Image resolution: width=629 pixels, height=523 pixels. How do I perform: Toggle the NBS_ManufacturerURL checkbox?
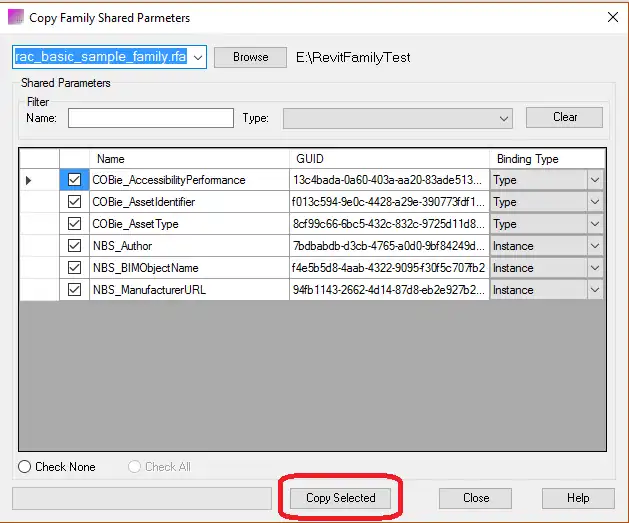74,290
